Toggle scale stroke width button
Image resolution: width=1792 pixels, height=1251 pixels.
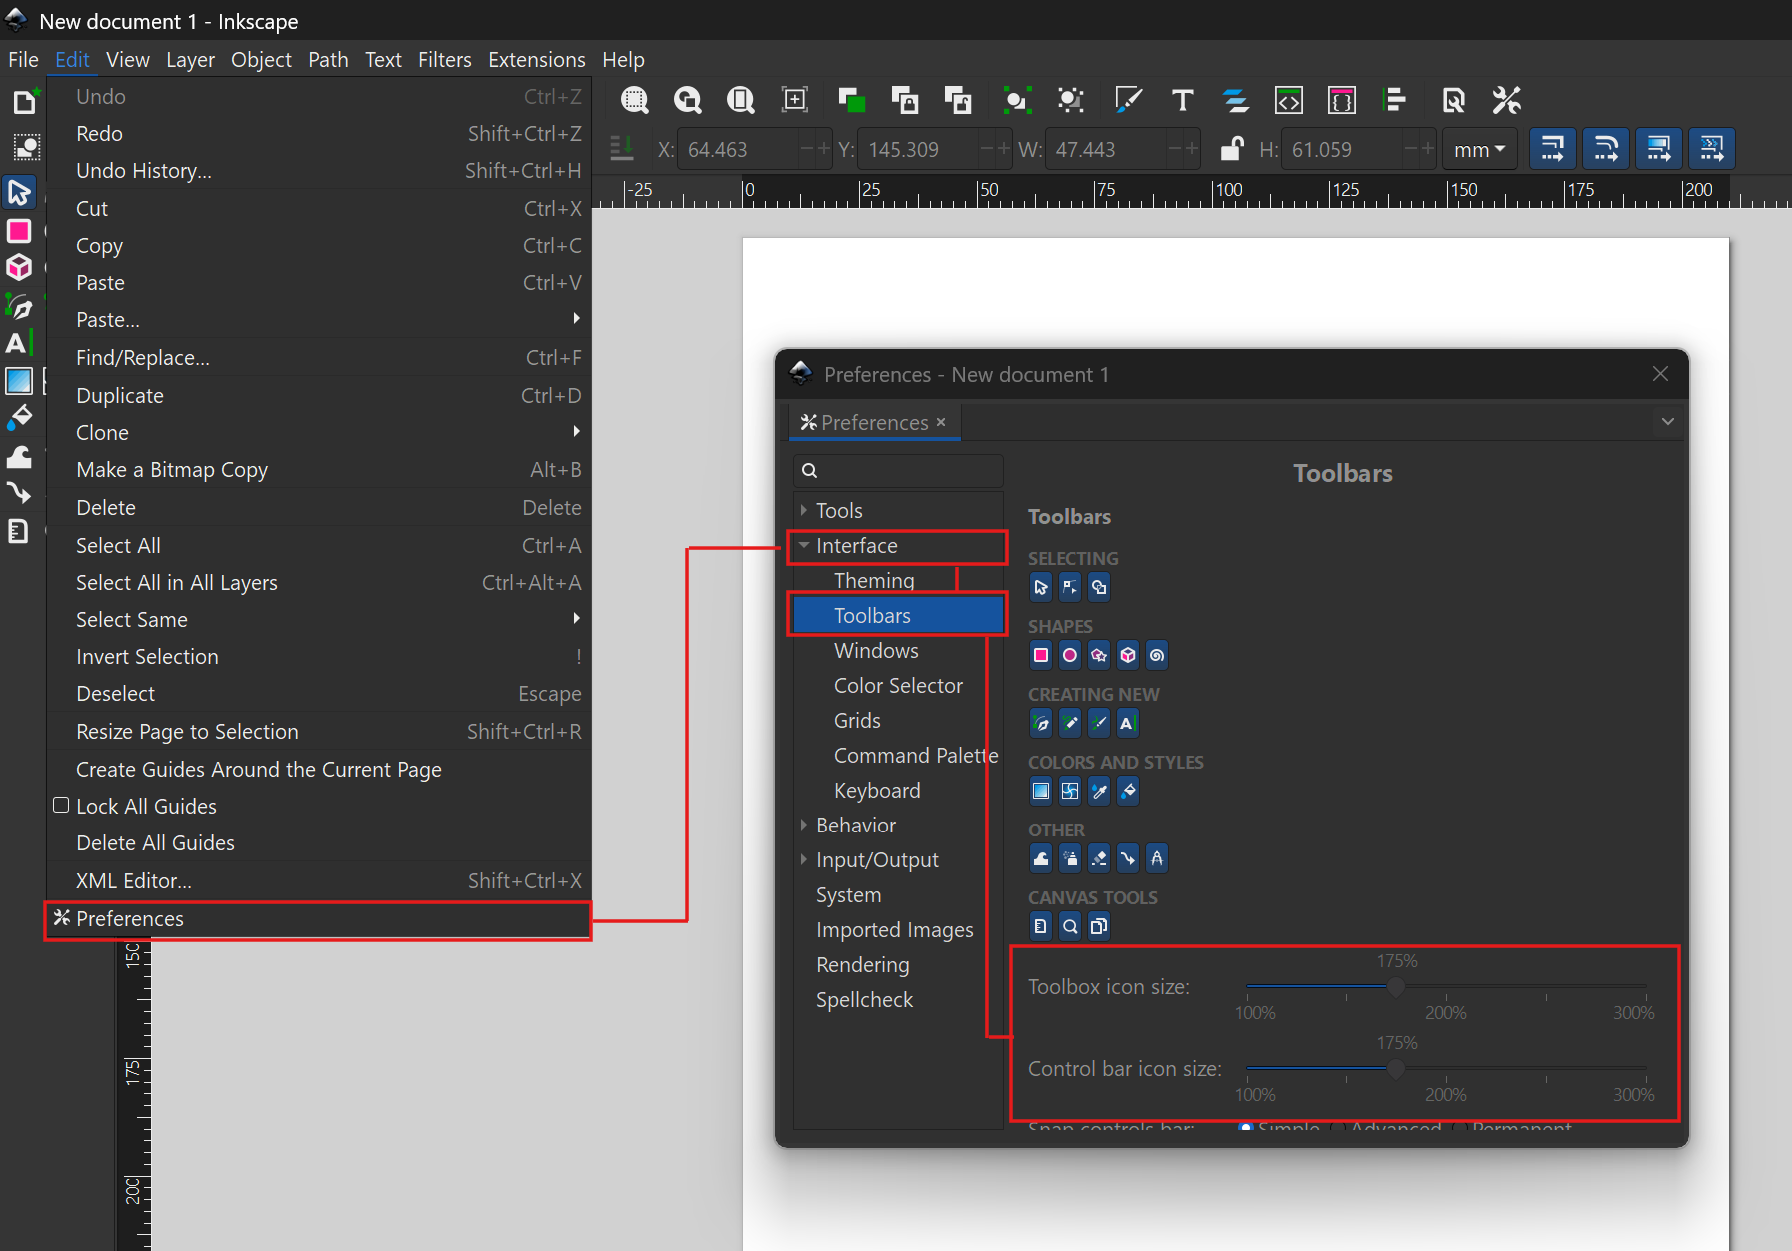click(x=1553, y=149)
